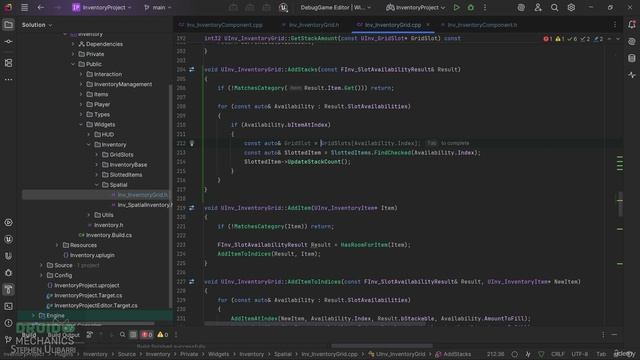
Task: Open the Explorer tool window folder icon
Action: 8,25
